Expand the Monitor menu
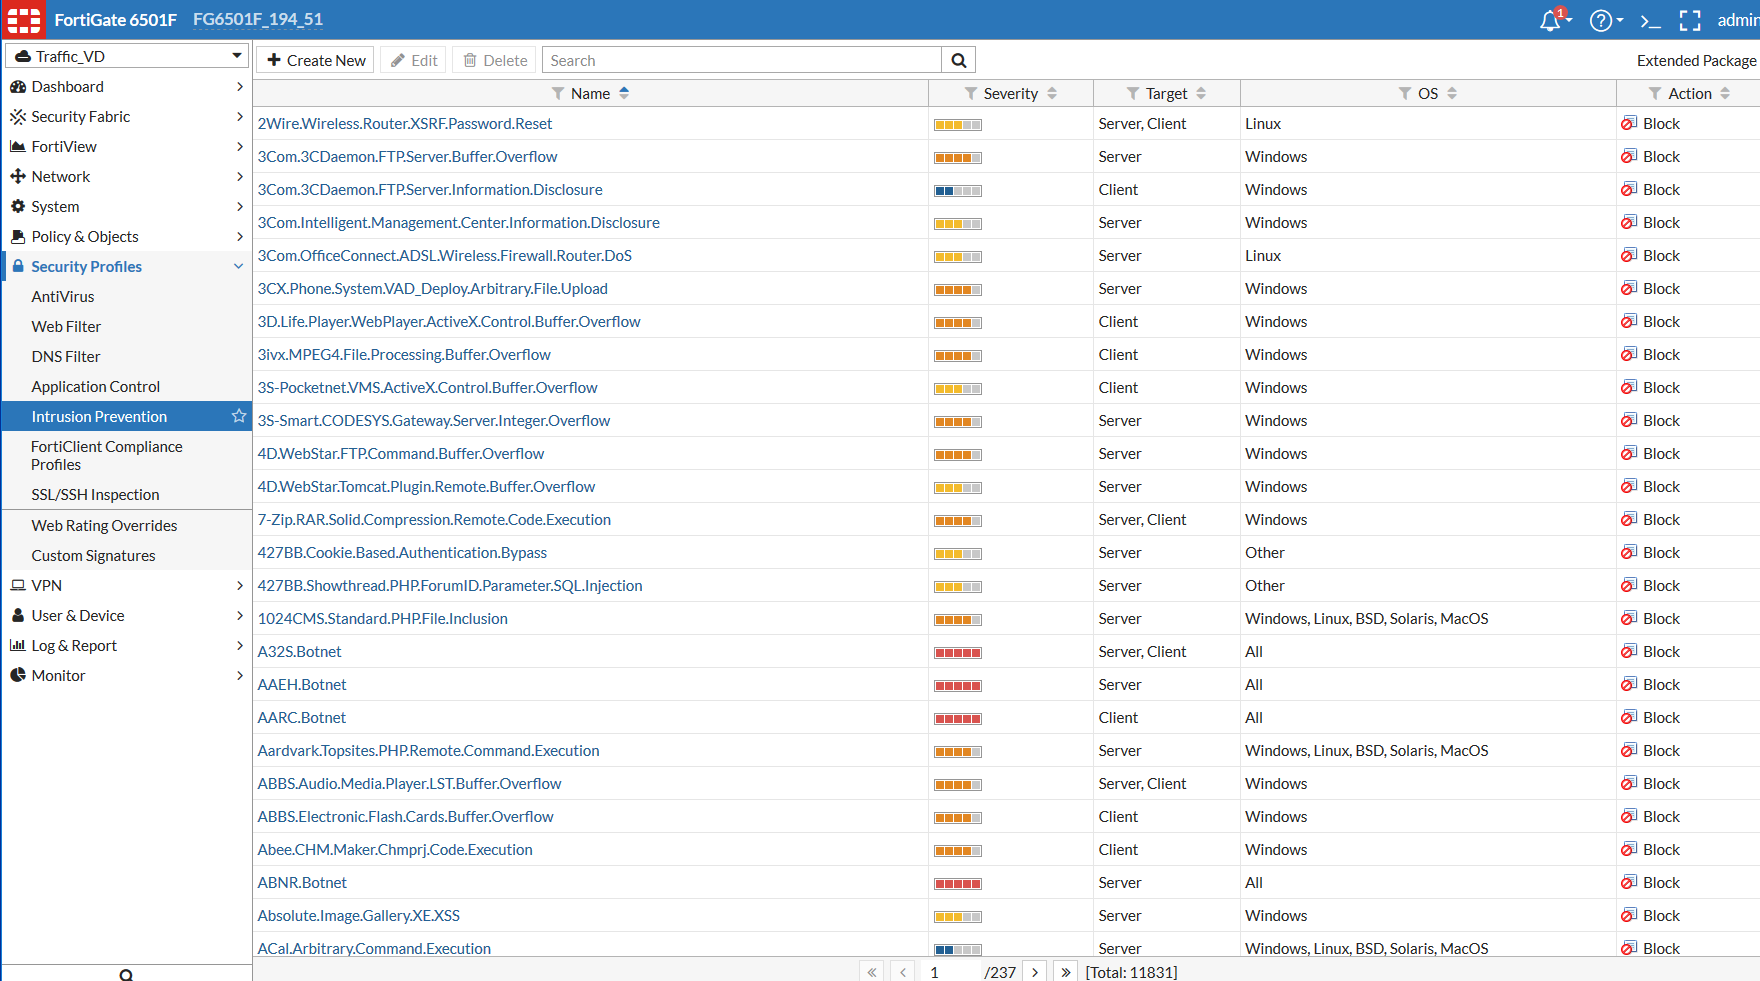The width and height of the screenshot is (1760, 981). pos(126,676)
